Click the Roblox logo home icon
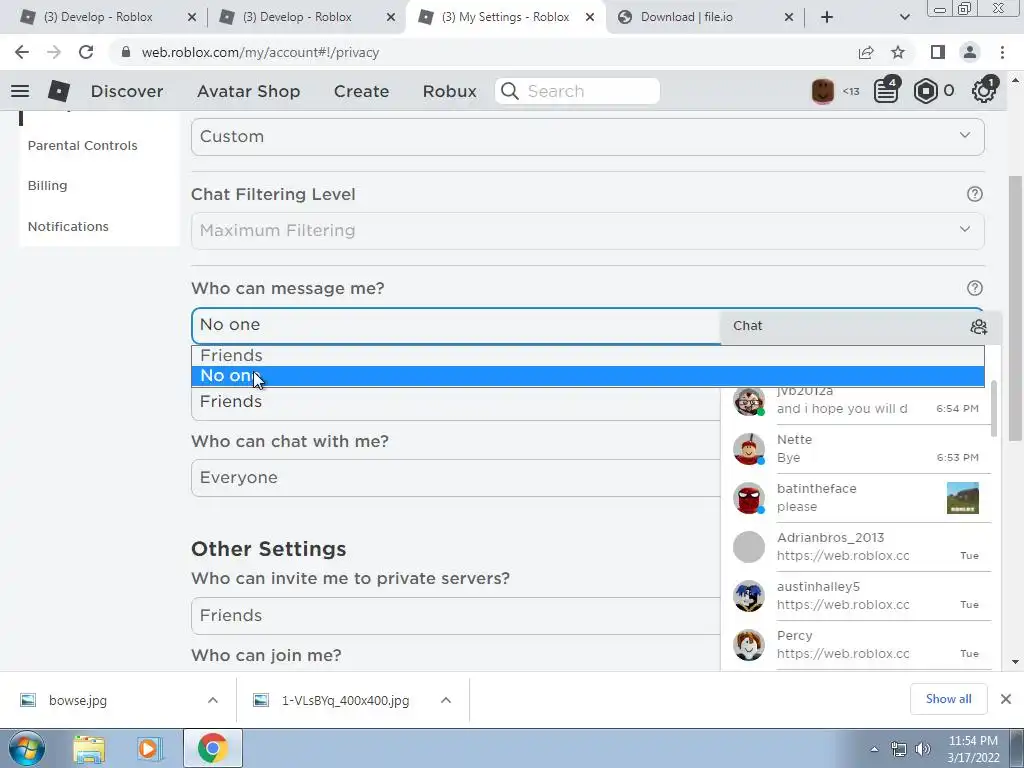This screenshot has width=1024, height=768. click(59, 91)
